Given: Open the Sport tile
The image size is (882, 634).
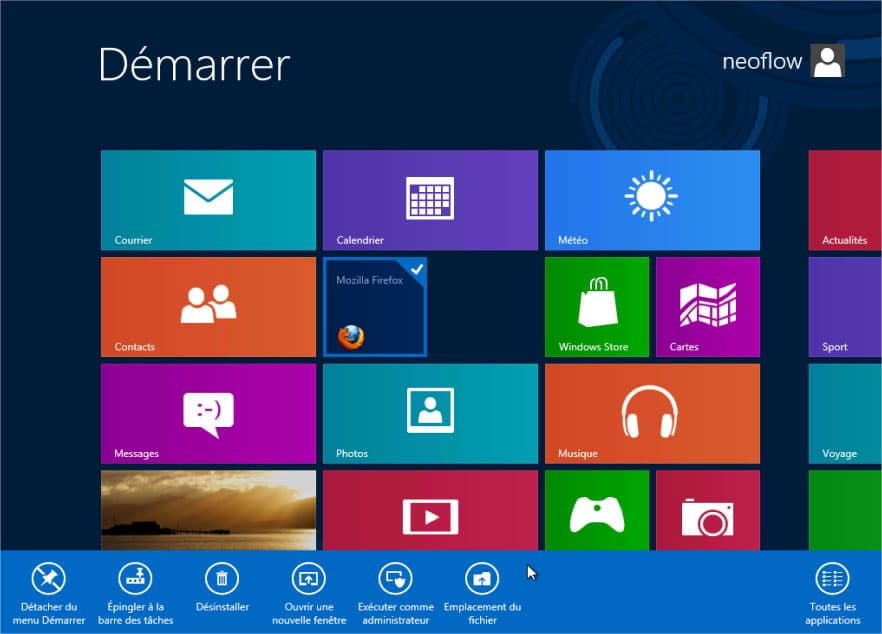Looking at the screenshot, I should [x=845, y=307].
